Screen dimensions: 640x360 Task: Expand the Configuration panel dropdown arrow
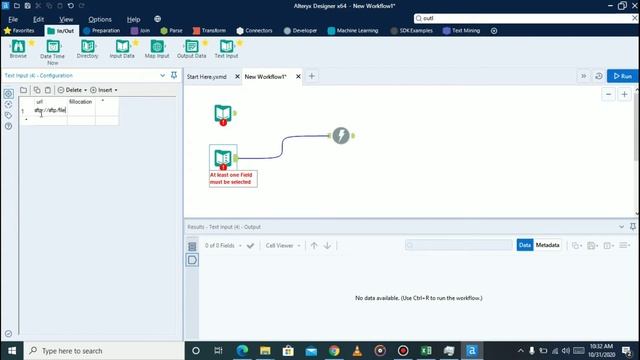click(x=162, y=76)
